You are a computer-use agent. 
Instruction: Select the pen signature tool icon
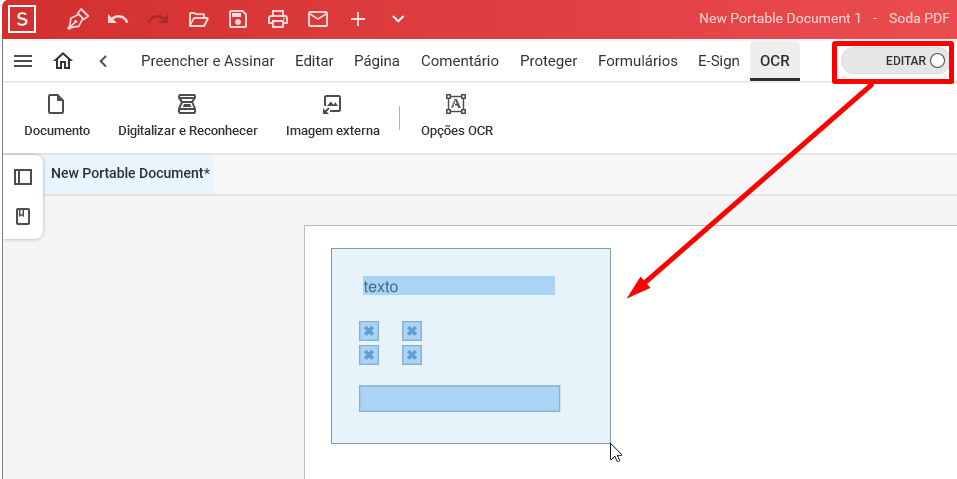(78, 20)
